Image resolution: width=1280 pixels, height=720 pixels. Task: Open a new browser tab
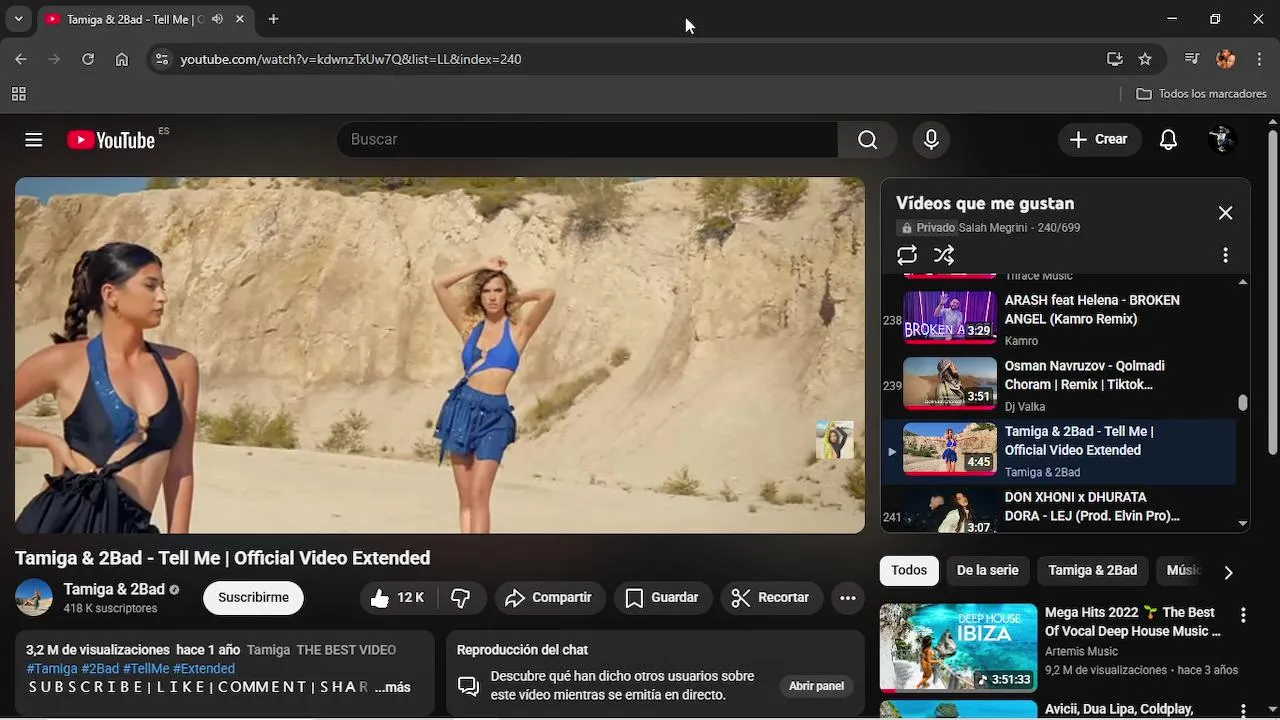(x=273, y=19)
